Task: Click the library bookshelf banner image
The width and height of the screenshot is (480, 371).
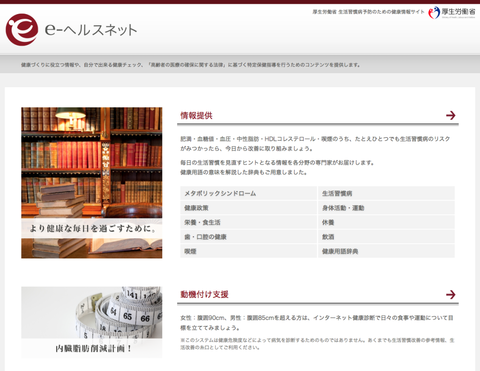Action: coord(92,183)
